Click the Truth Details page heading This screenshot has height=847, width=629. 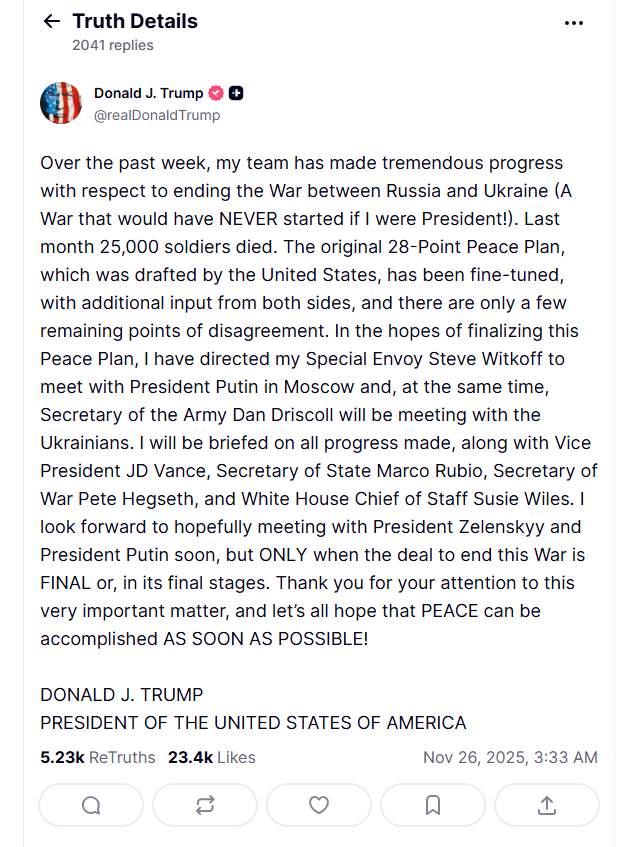[135, 21]
